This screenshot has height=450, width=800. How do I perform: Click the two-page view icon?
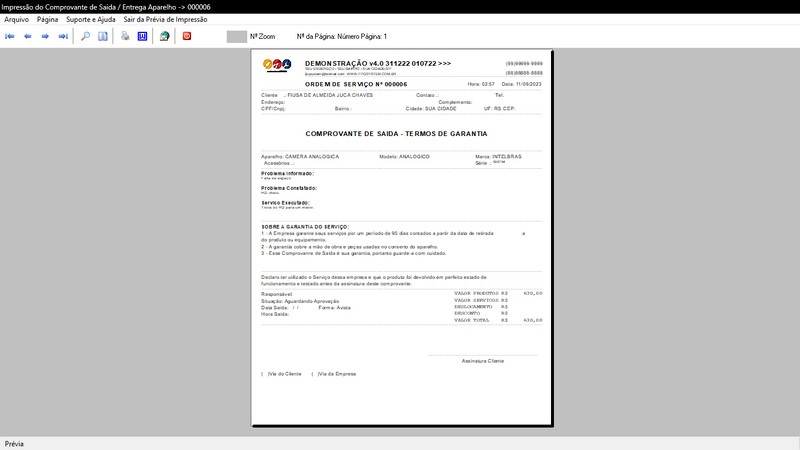point(103,36)
